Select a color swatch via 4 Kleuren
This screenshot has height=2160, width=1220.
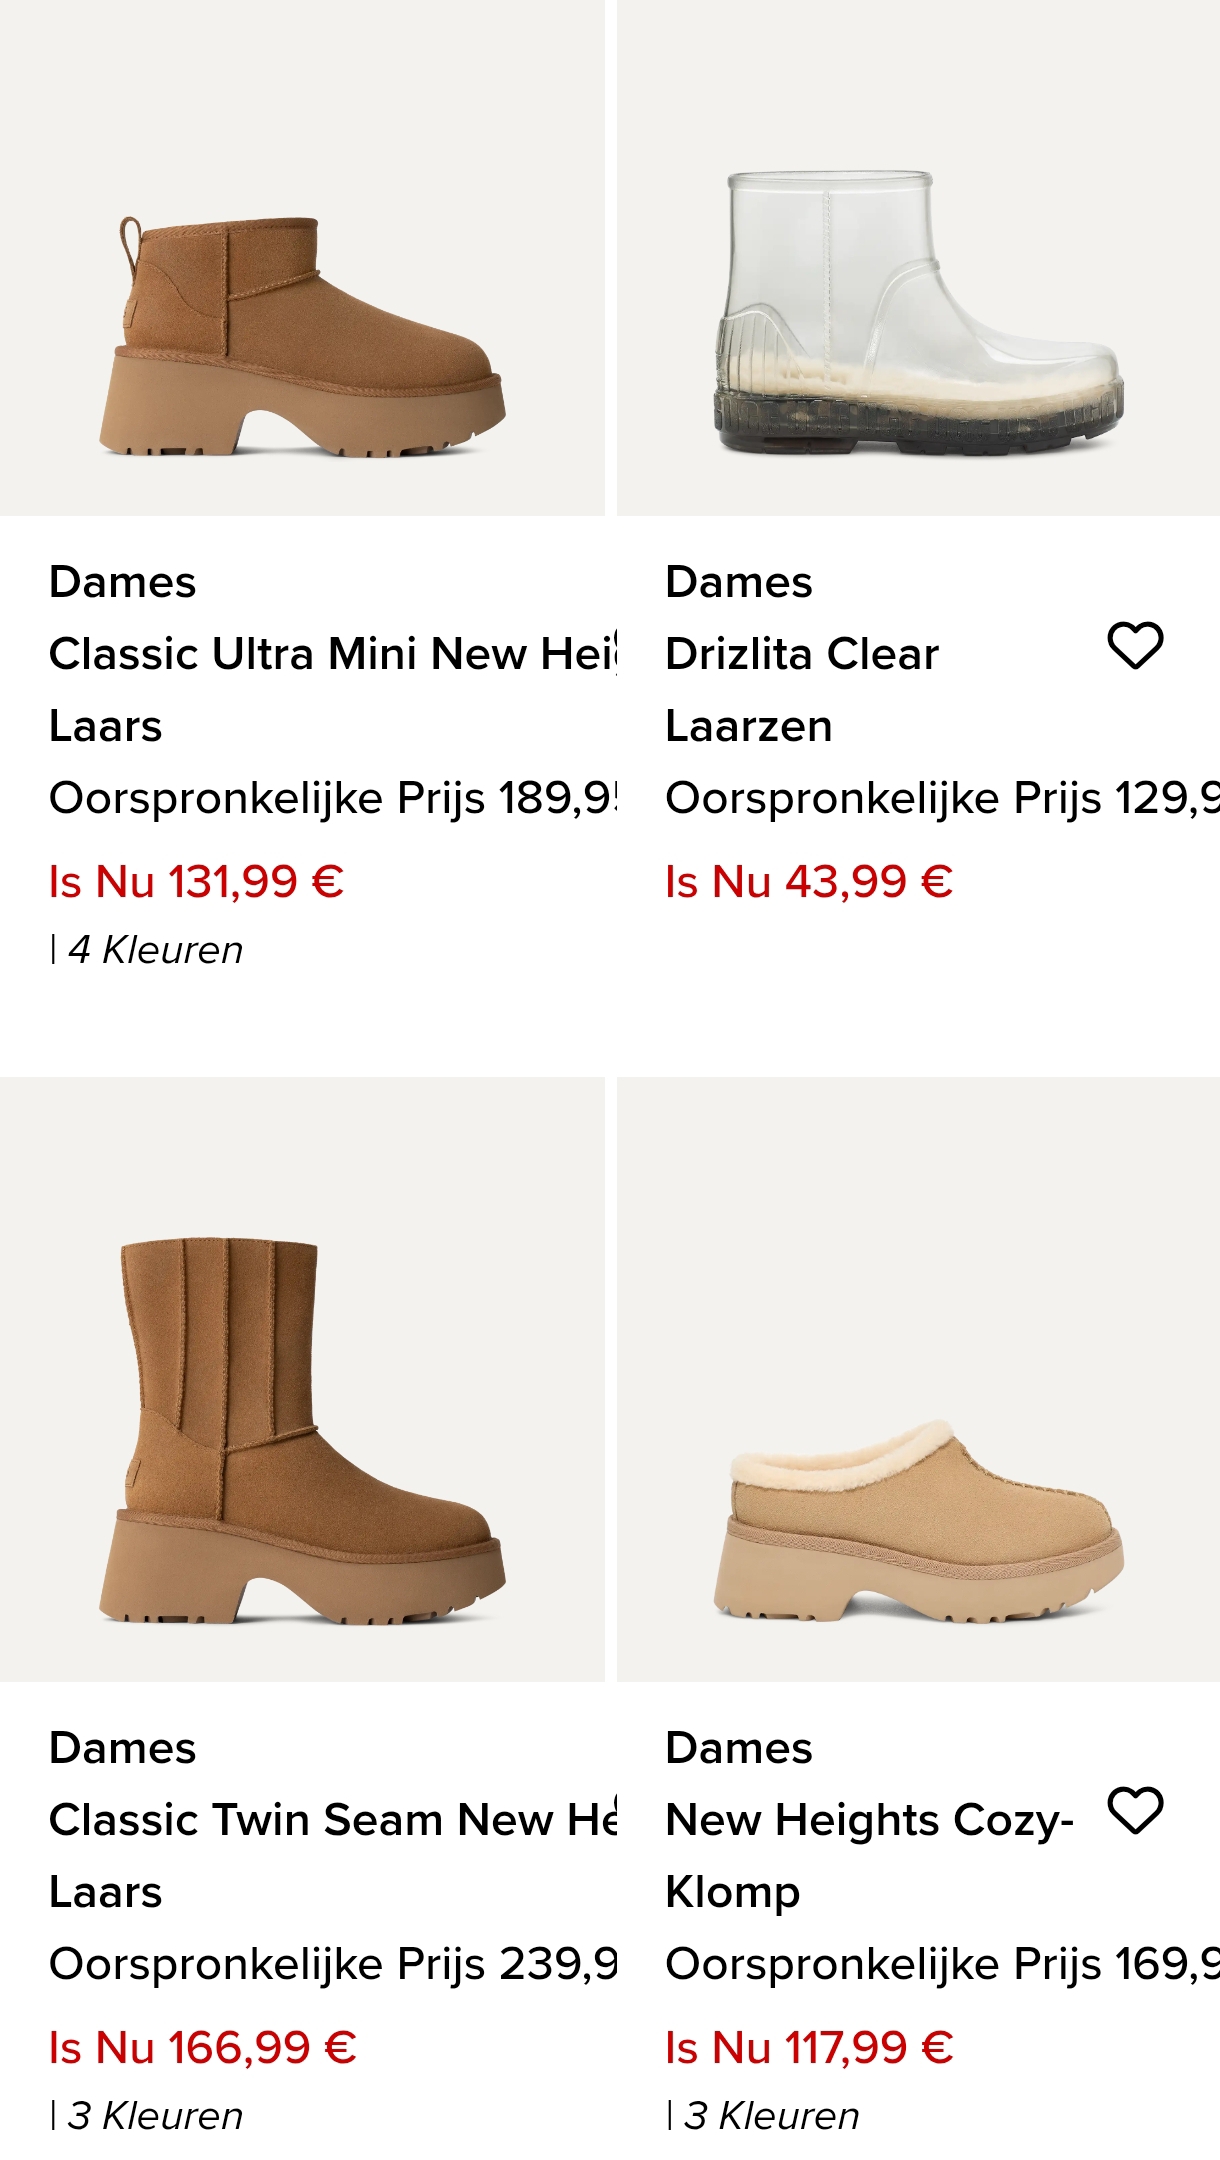click(x=155, y=950)
